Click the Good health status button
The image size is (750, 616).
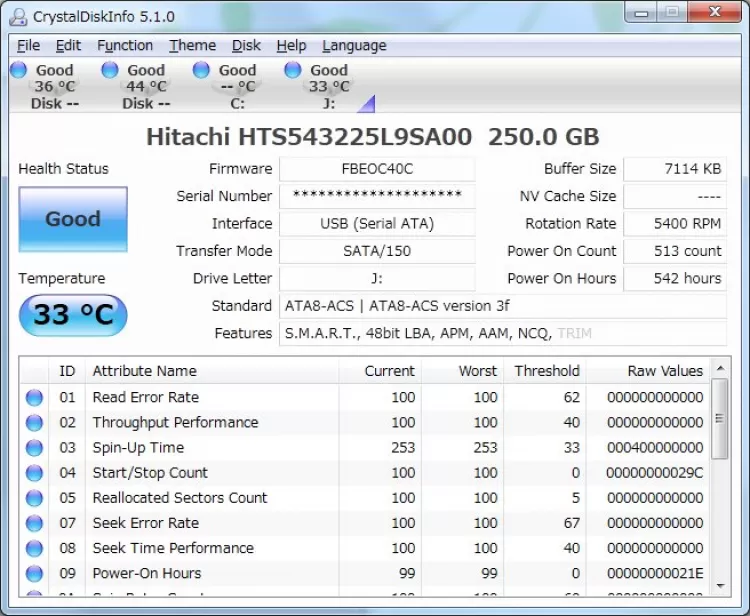click(73, 219)
